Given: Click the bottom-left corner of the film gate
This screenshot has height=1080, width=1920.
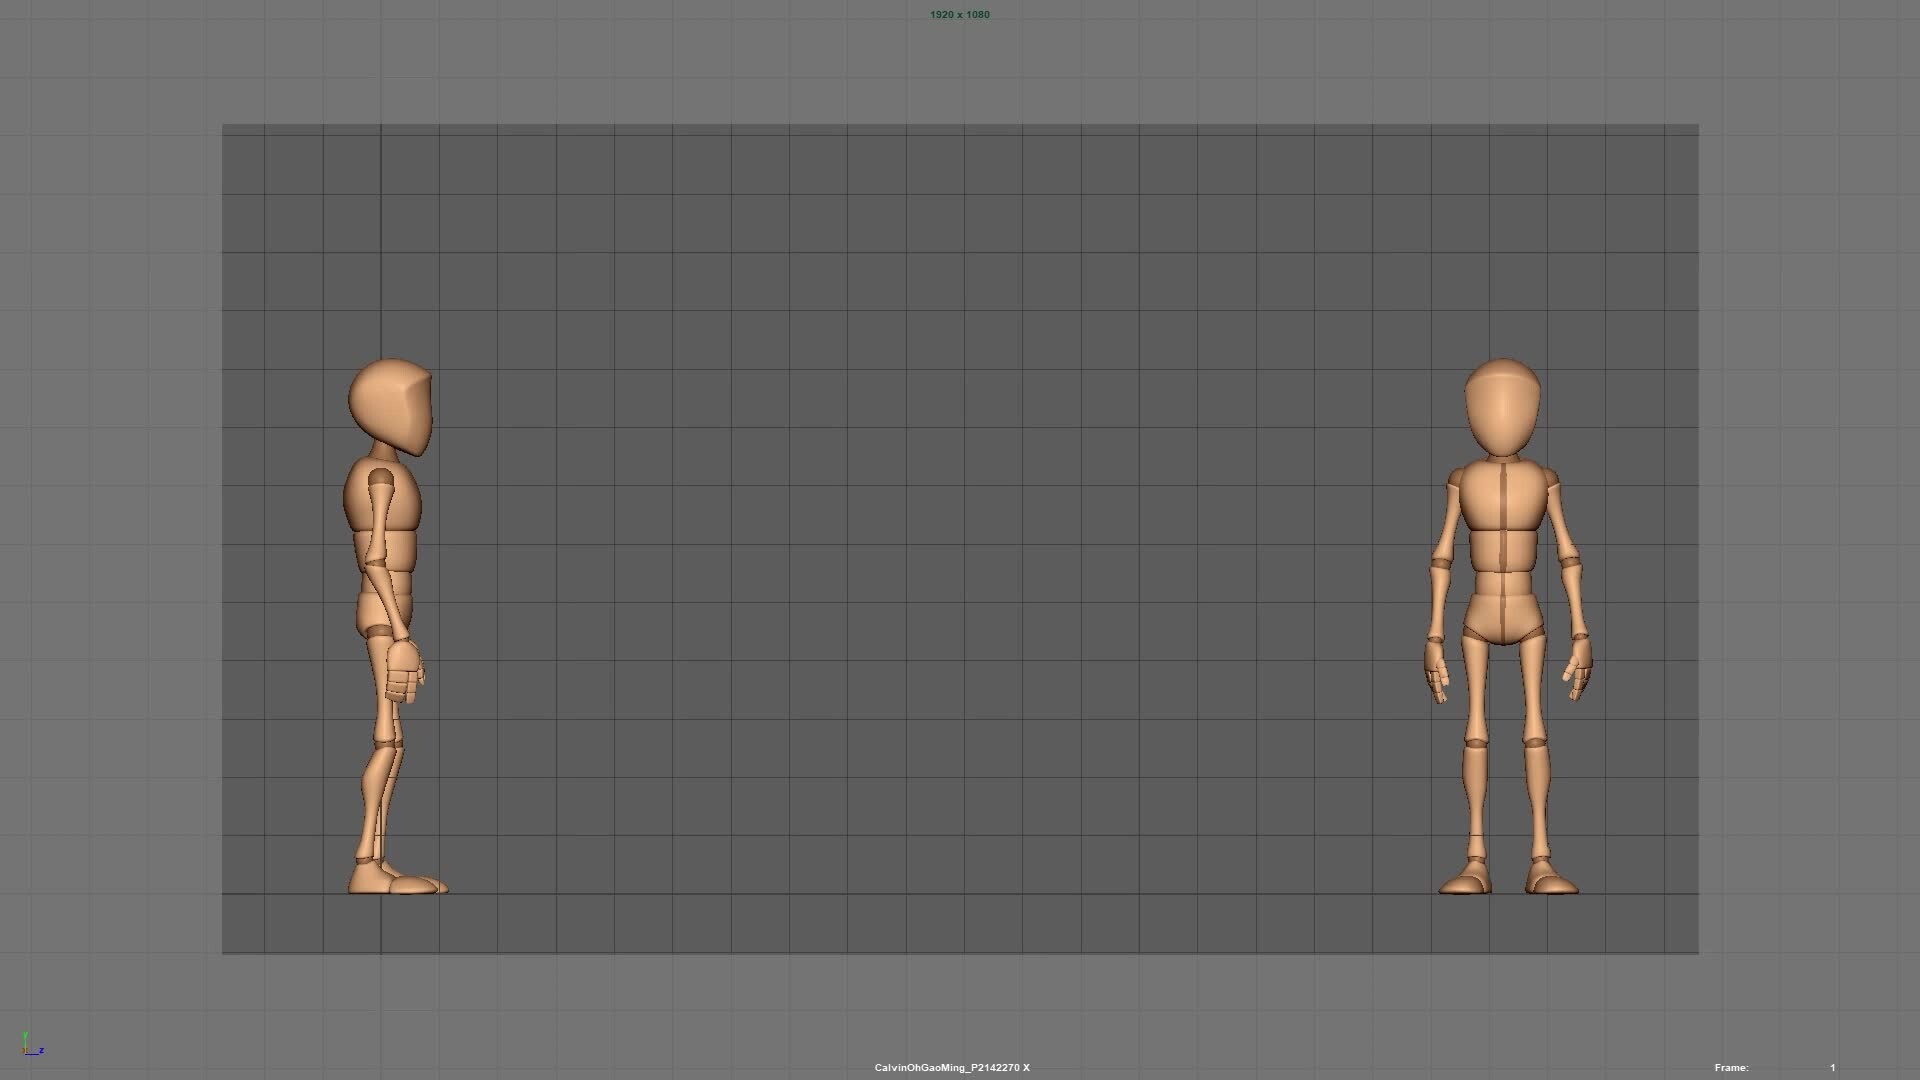Looking at the screenshot, I should tap(223, 952).
